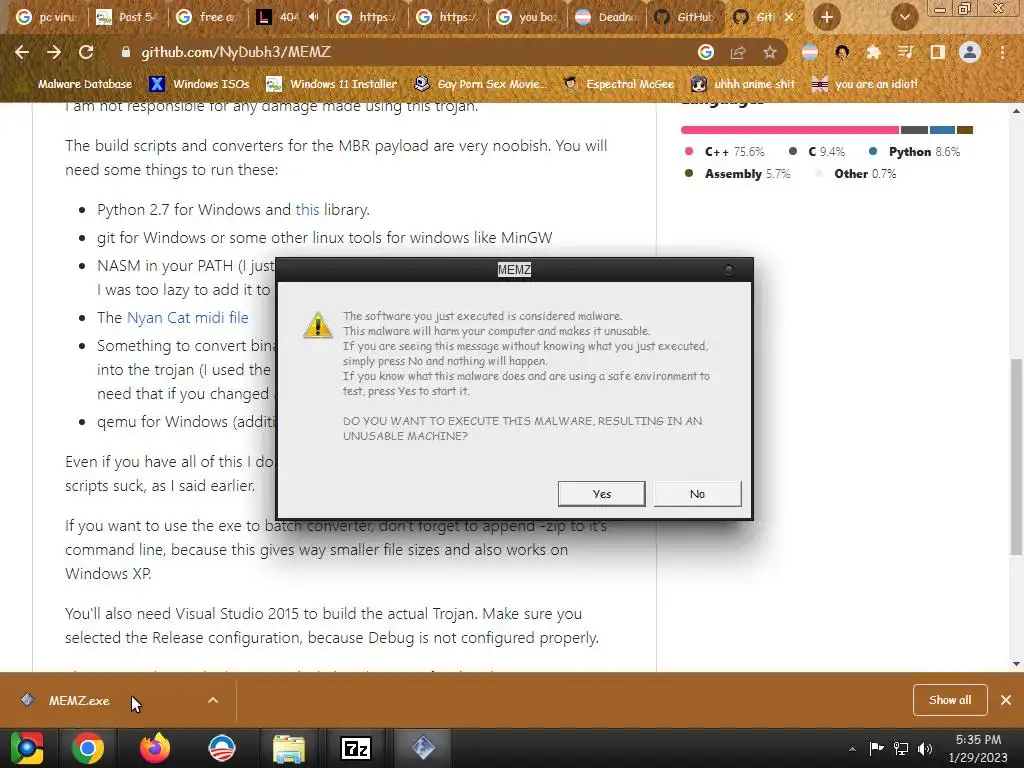This screenshot has height=768, width=1024.
Task: Toggle the browser side panel icon
Action: pyautogui.click(x=937, y=52)
